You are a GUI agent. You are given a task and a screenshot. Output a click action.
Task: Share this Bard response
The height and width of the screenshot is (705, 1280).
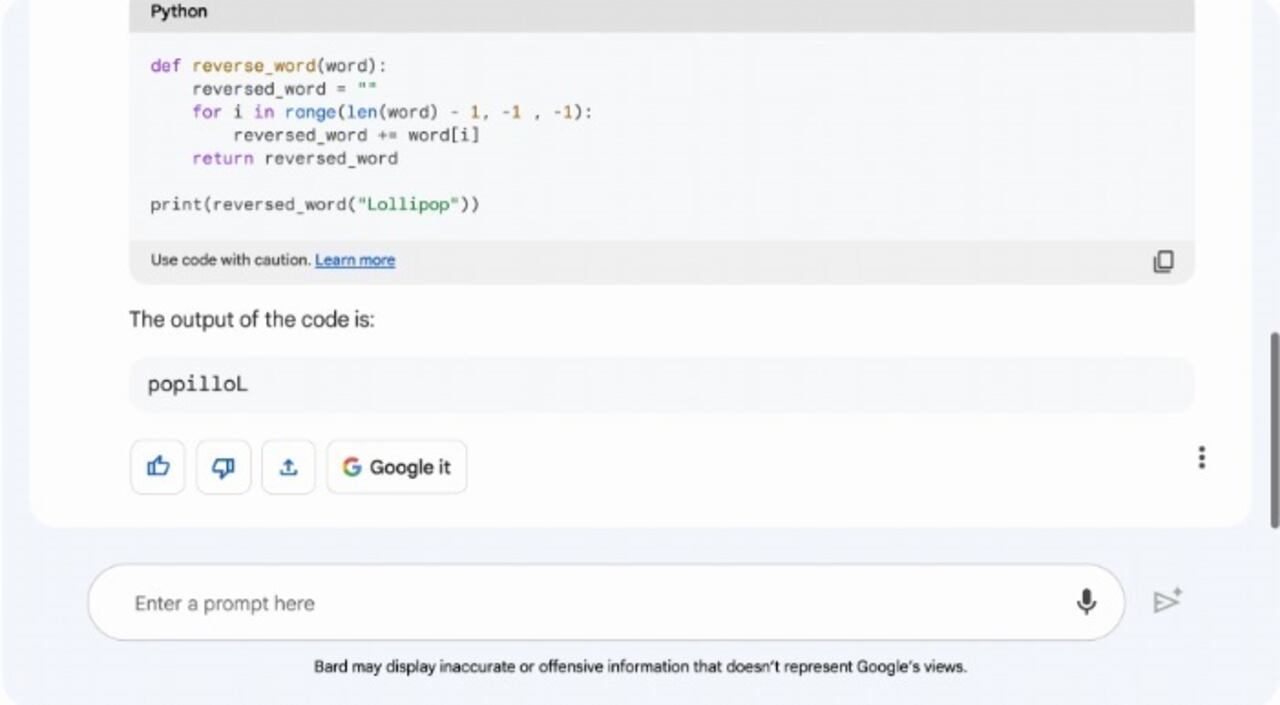[288, 467]
